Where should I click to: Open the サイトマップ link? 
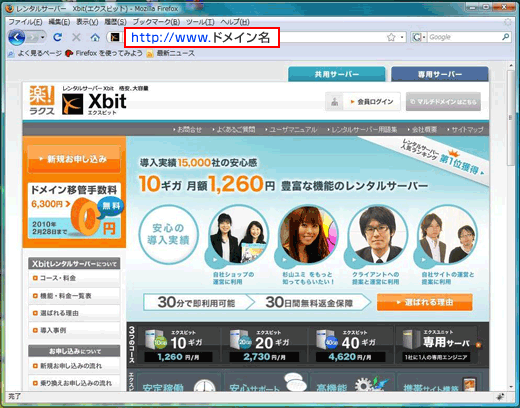465,129
